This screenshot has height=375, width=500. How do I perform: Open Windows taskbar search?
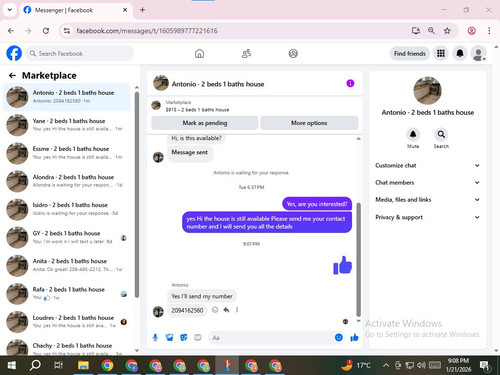point(35,365)
